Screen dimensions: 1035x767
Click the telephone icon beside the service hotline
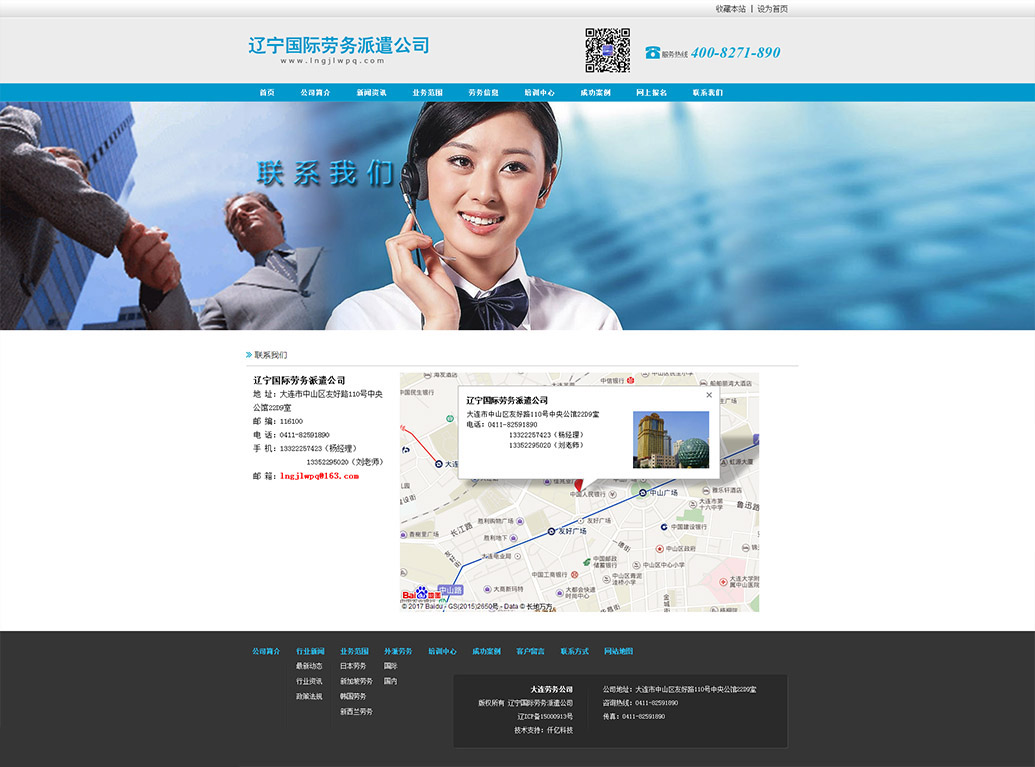[652, 53]
